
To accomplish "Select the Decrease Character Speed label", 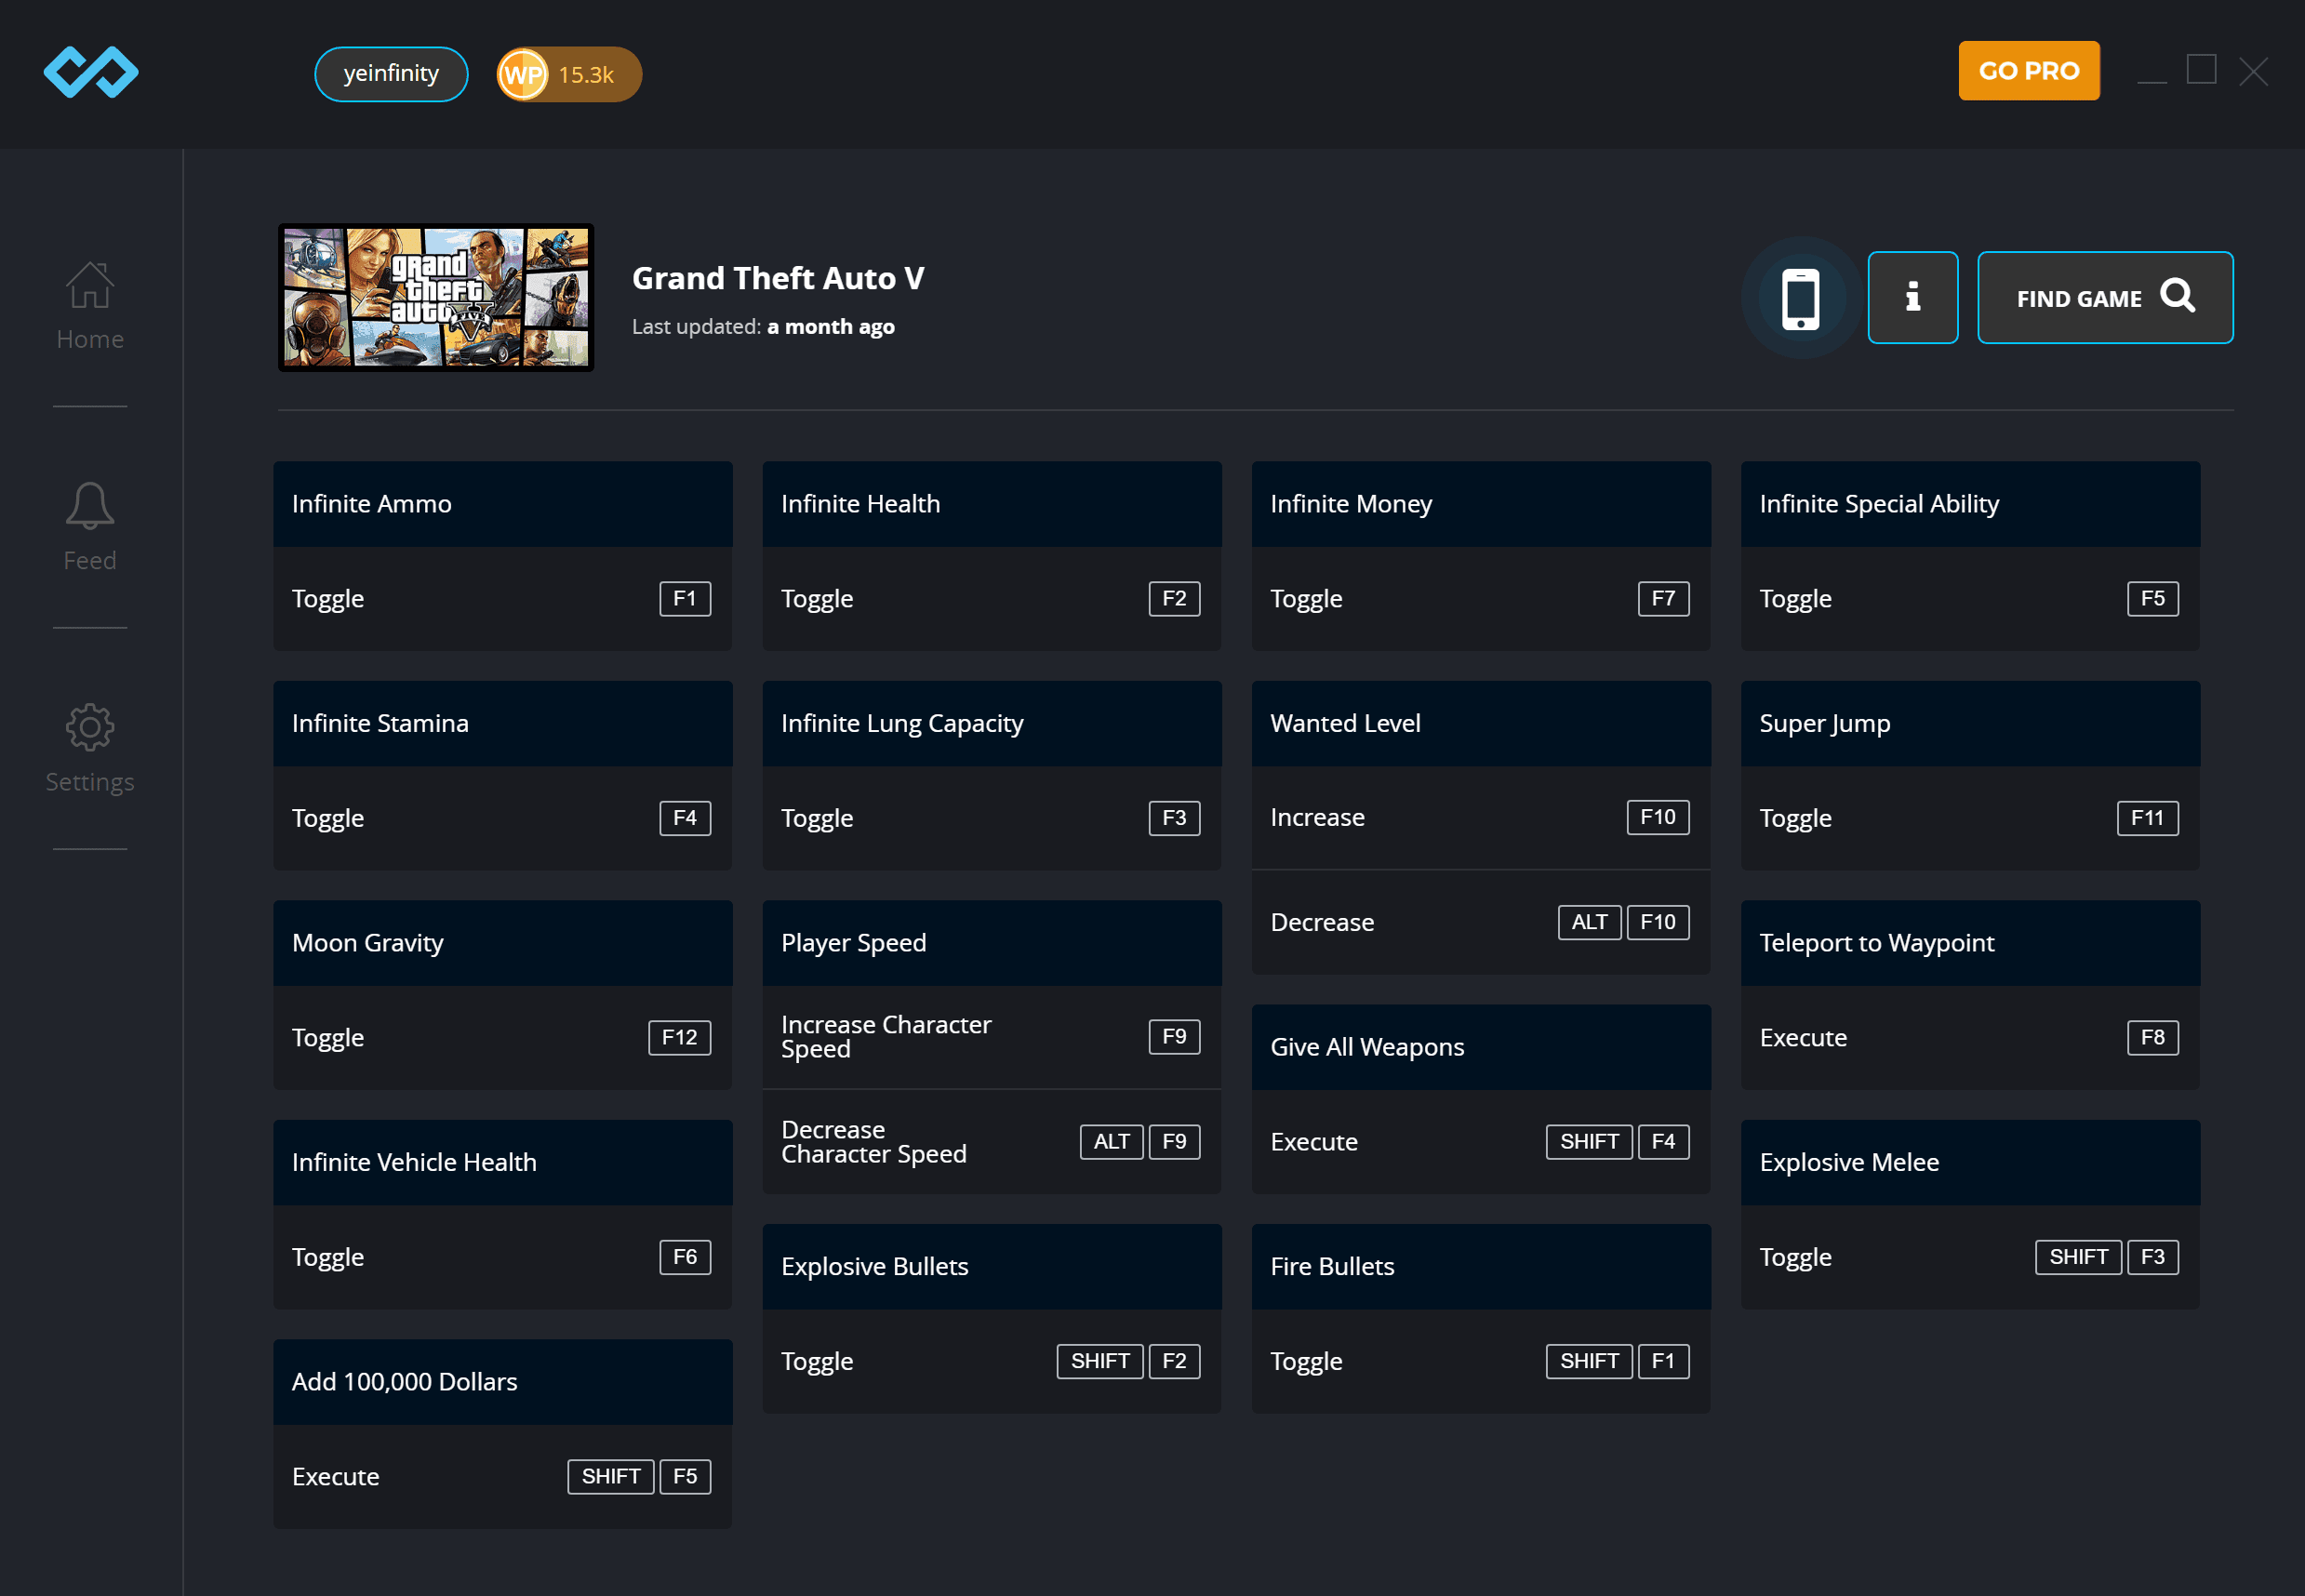I will 874,1141.
